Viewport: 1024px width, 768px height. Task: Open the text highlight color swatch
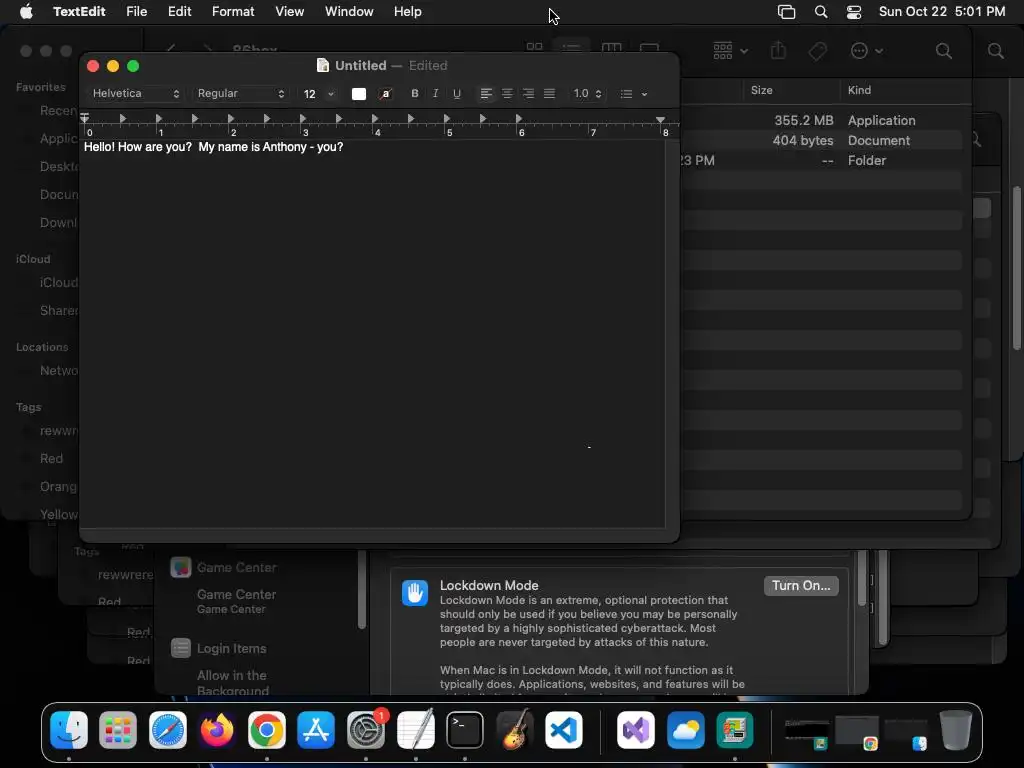click(386, 94)
